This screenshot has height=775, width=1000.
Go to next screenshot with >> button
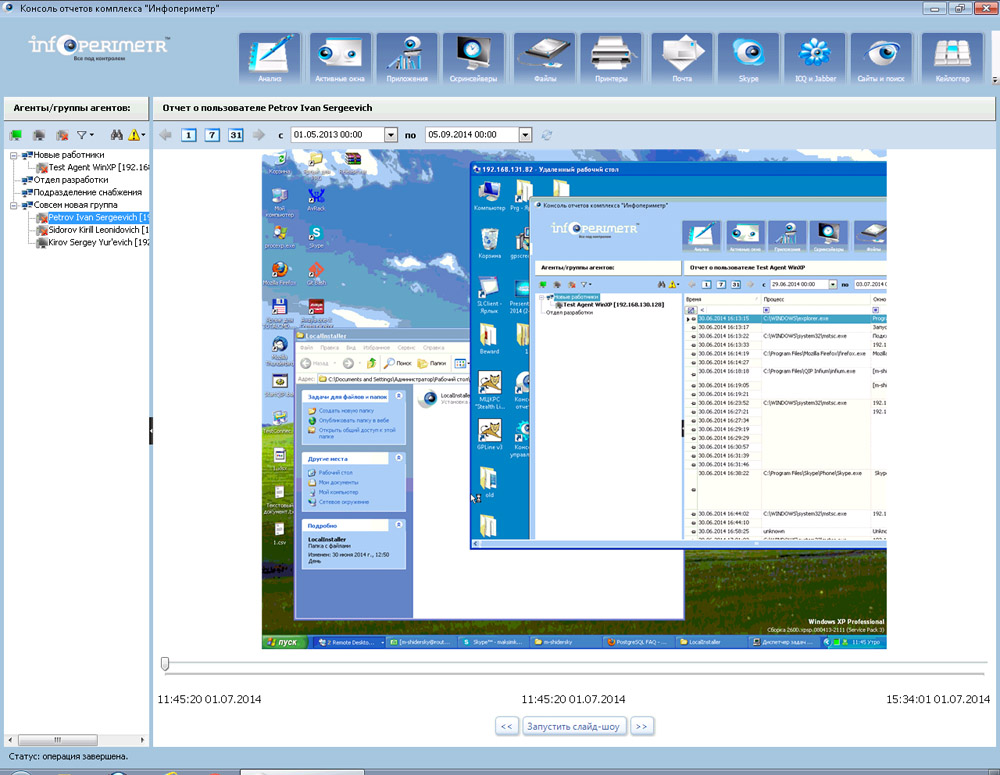(642, 726)
